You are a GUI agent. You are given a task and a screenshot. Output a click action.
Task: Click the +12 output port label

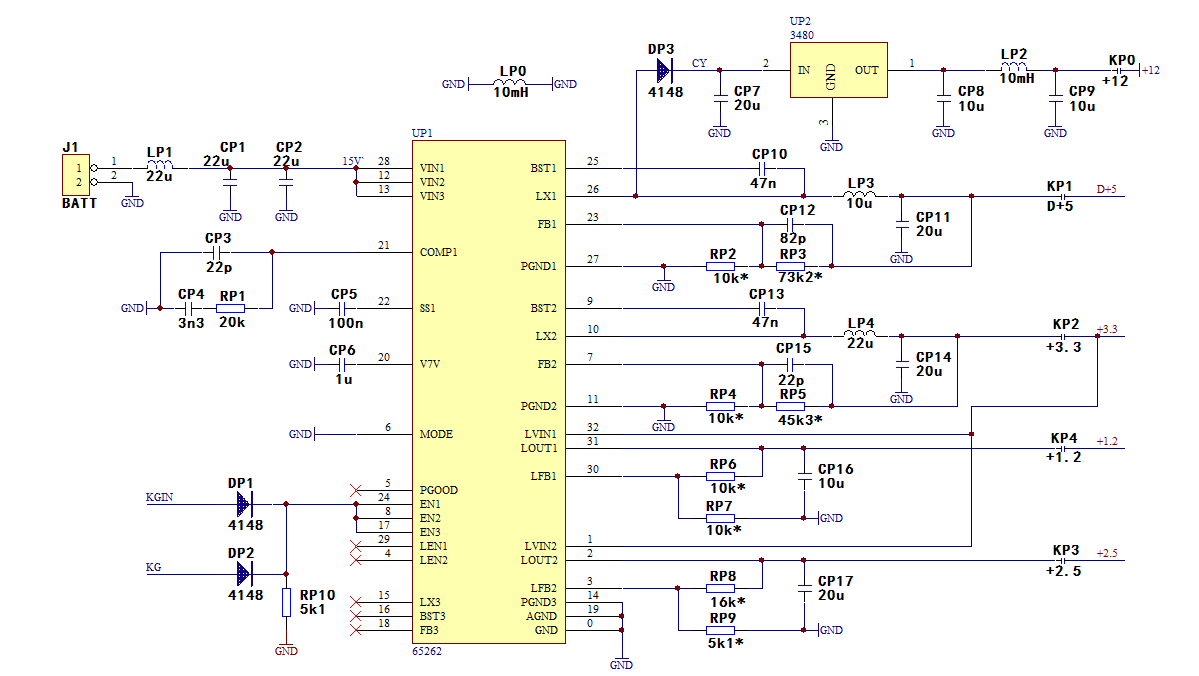1149,70
